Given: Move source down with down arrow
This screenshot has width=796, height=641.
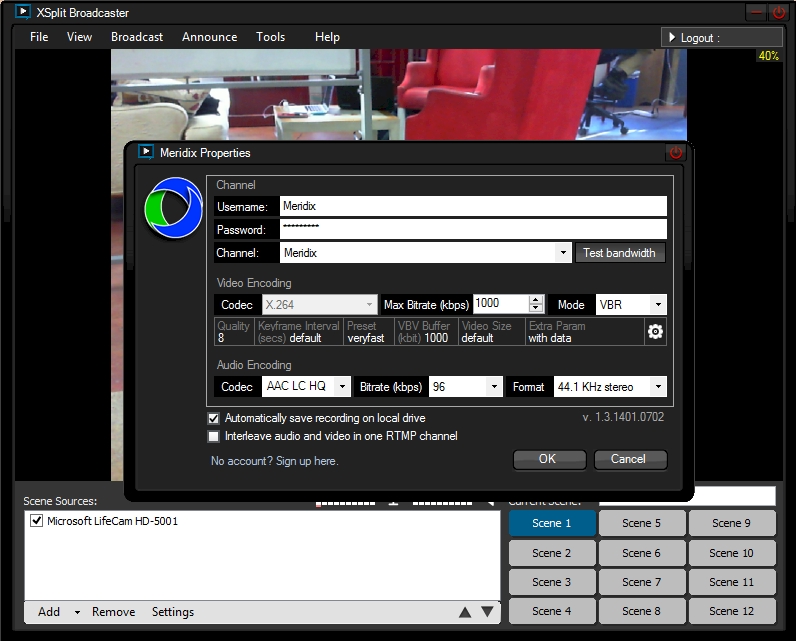Looking at the screenshot, I should tap(488, 612).
